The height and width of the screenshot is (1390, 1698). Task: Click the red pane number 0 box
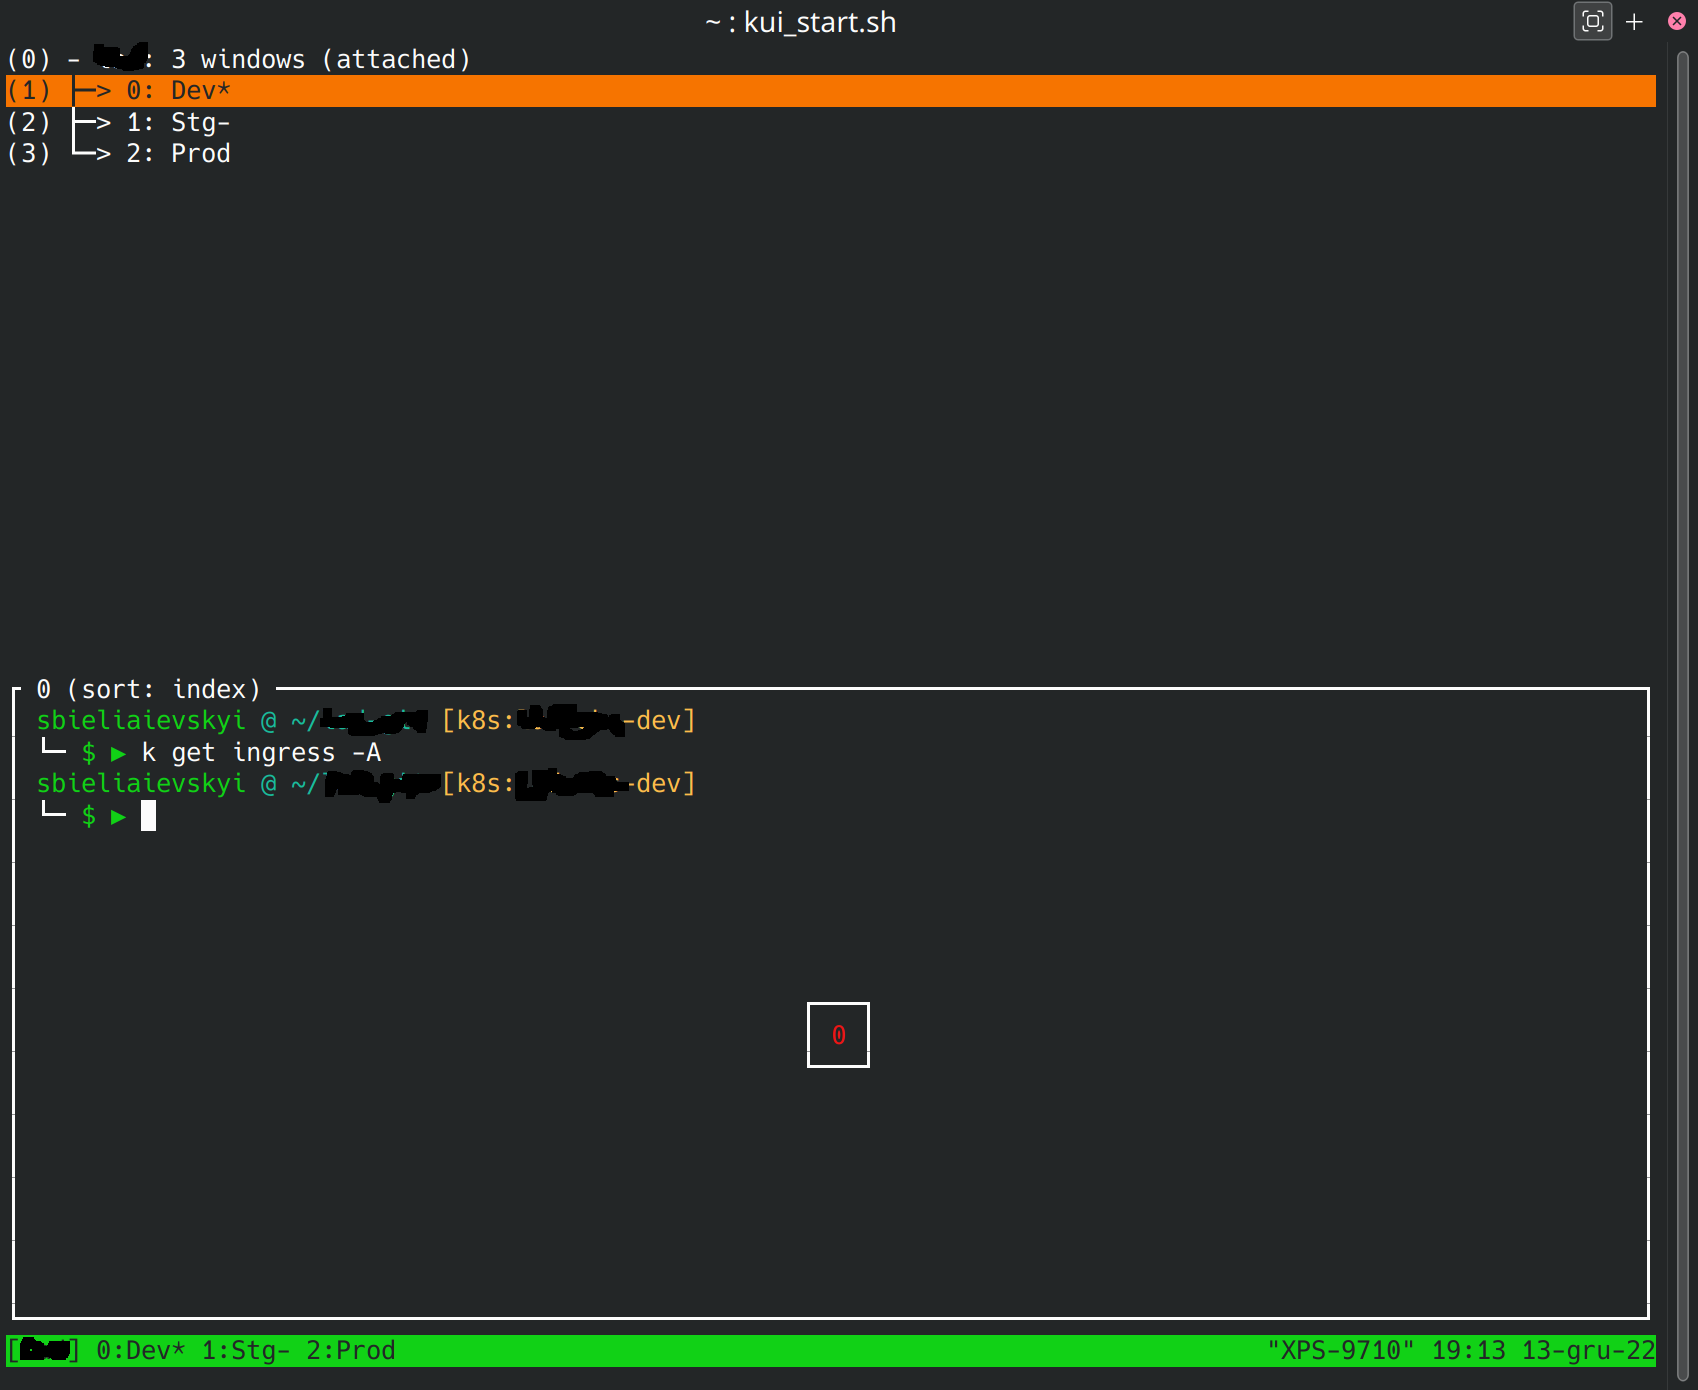coord(838,1035)
